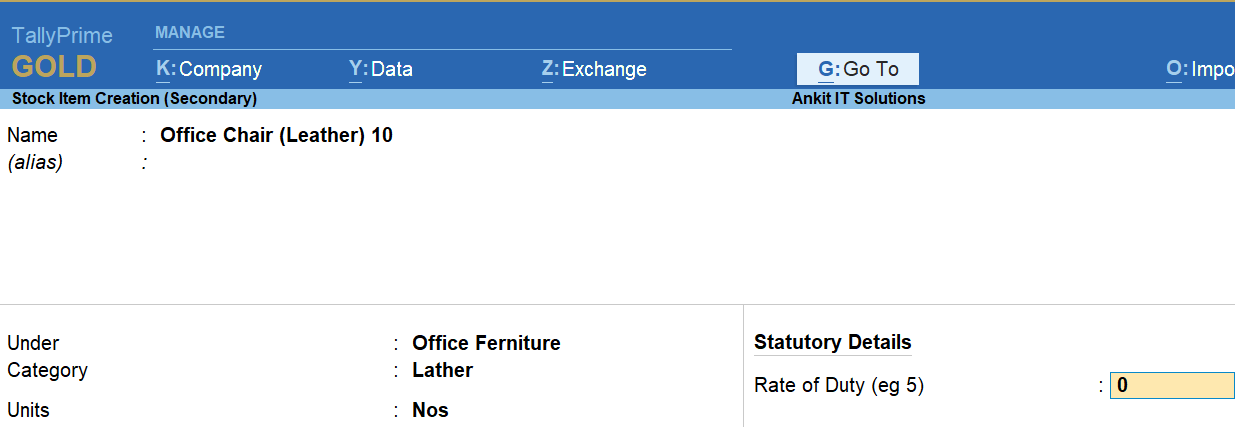Screen dimensions: 1235x427
Task: Open the Units field showing Nos
Action: (430, 410)
